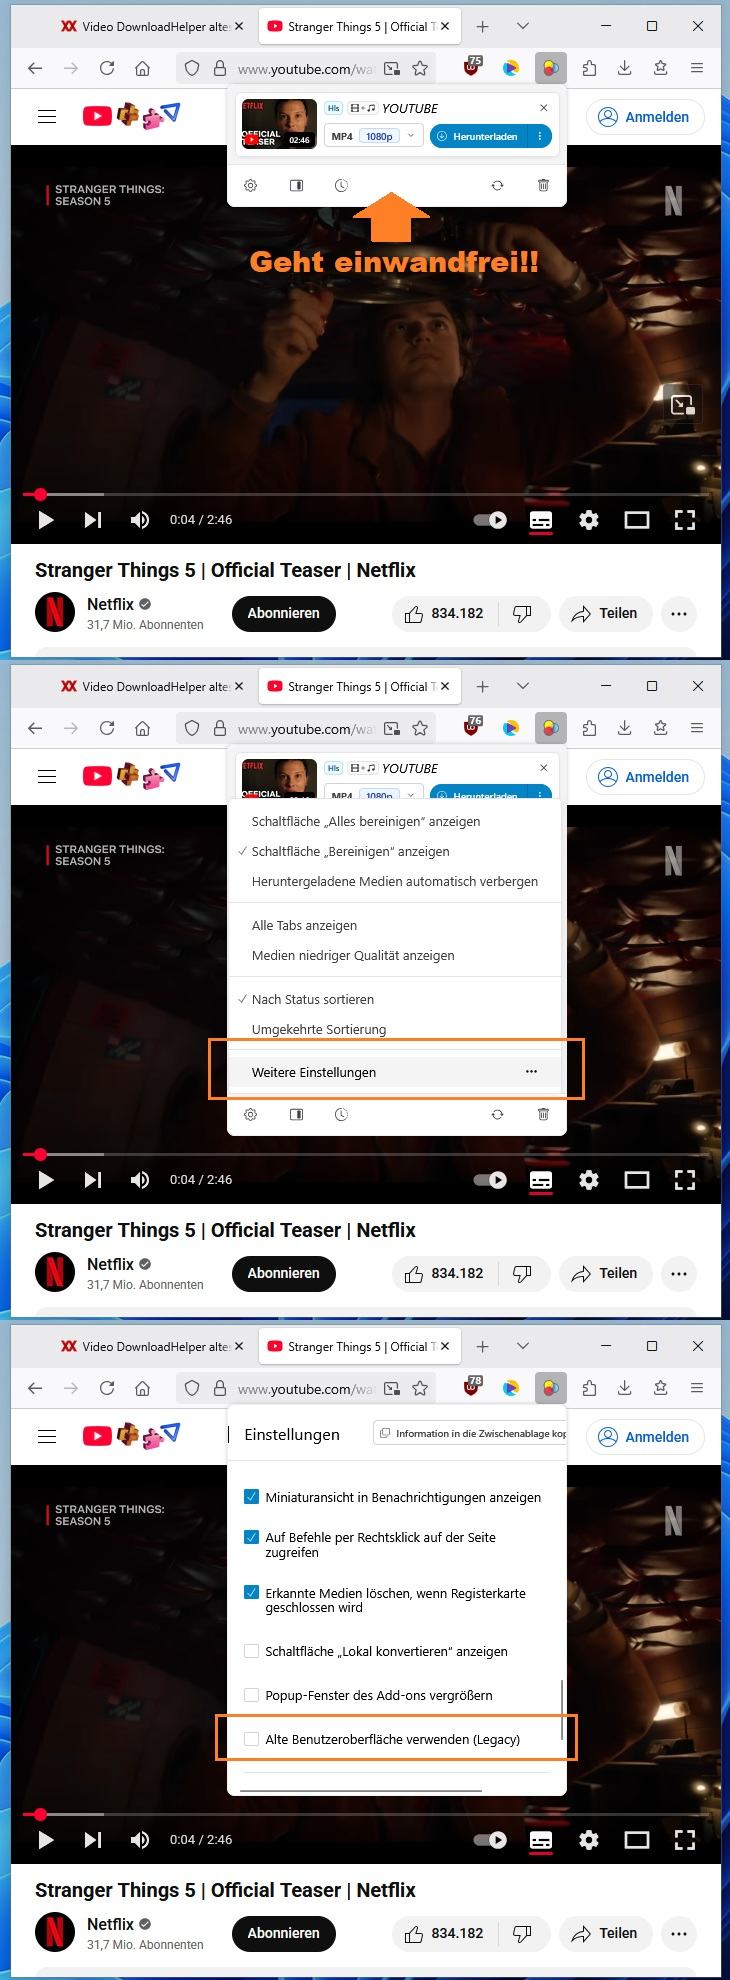Click Video DownloadHelper toolbar icon beside badge 78
The height and width of the screenshot is (1980, 730).
(x=550, y=1388)
